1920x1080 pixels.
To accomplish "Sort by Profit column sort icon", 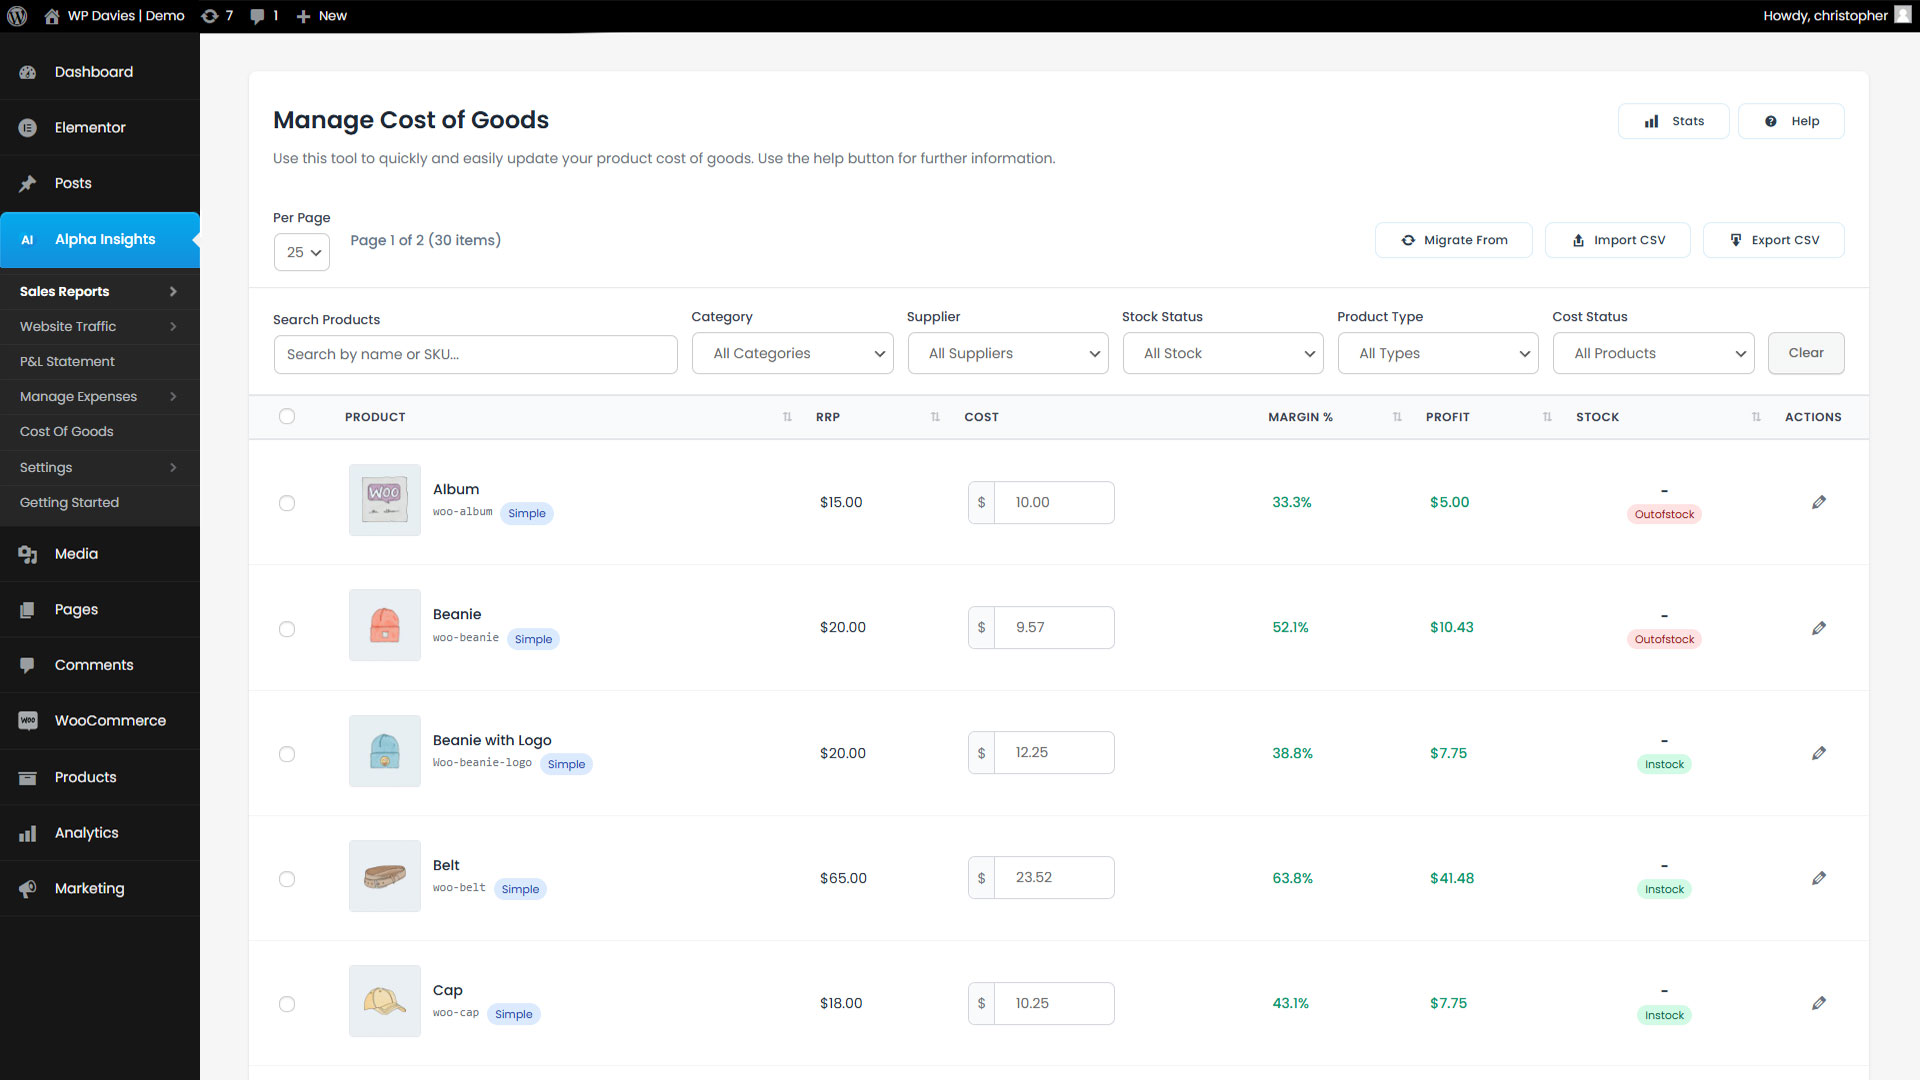I will pyautogui.click(x=1547, y=417).
